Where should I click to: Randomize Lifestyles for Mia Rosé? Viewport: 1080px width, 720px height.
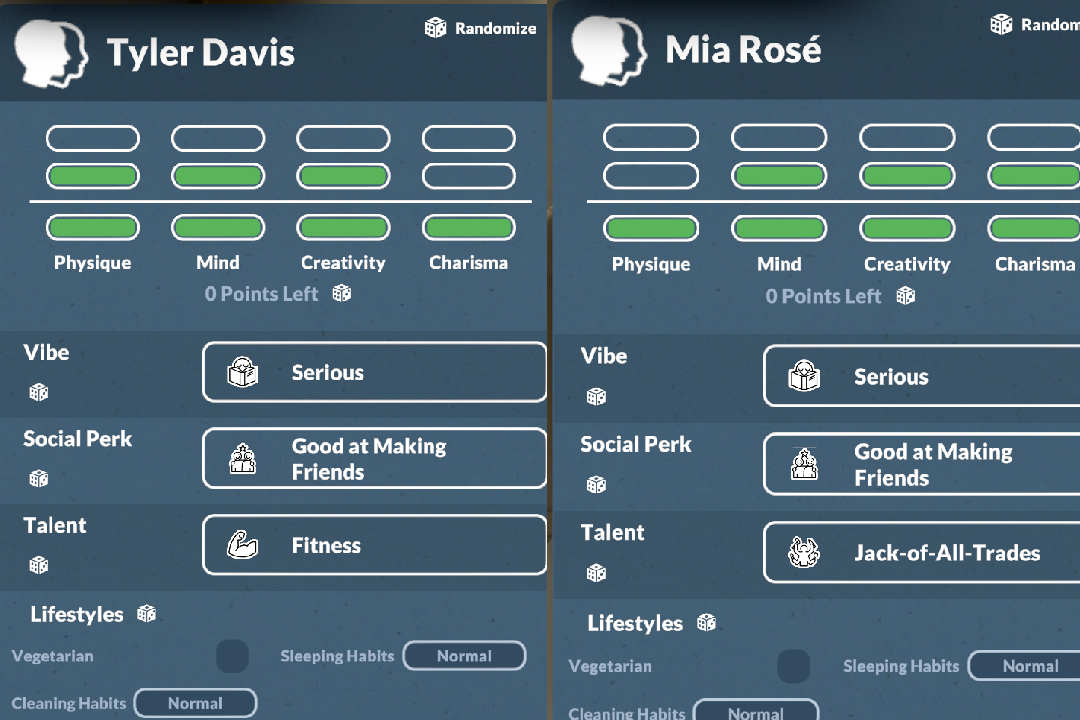coord(706,623)
